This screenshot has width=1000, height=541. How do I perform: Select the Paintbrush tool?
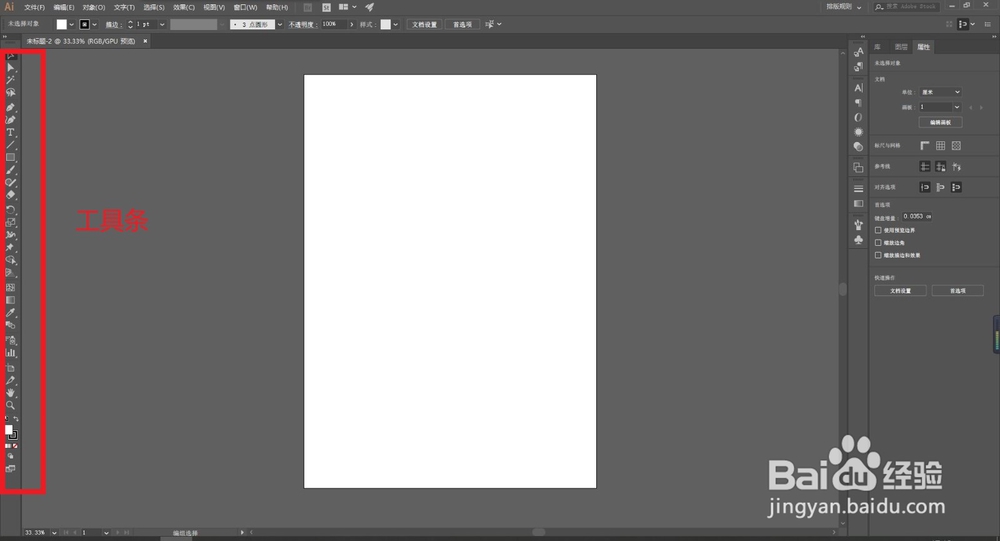pos(11,170)
